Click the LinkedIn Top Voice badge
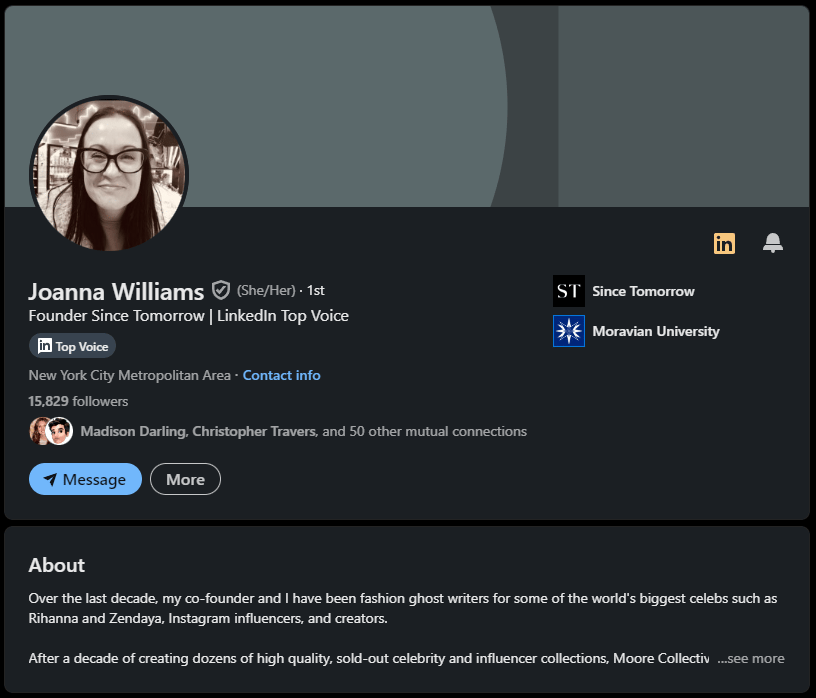Viewport: 816px width, 698px height. [72, 346]
